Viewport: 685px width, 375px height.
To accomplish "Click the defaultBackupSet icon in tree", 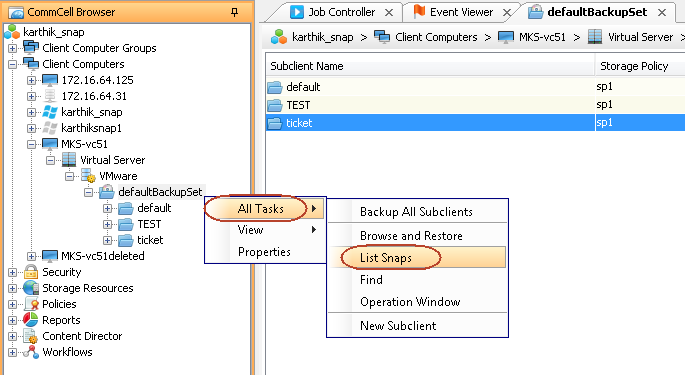I will point(107,192).
